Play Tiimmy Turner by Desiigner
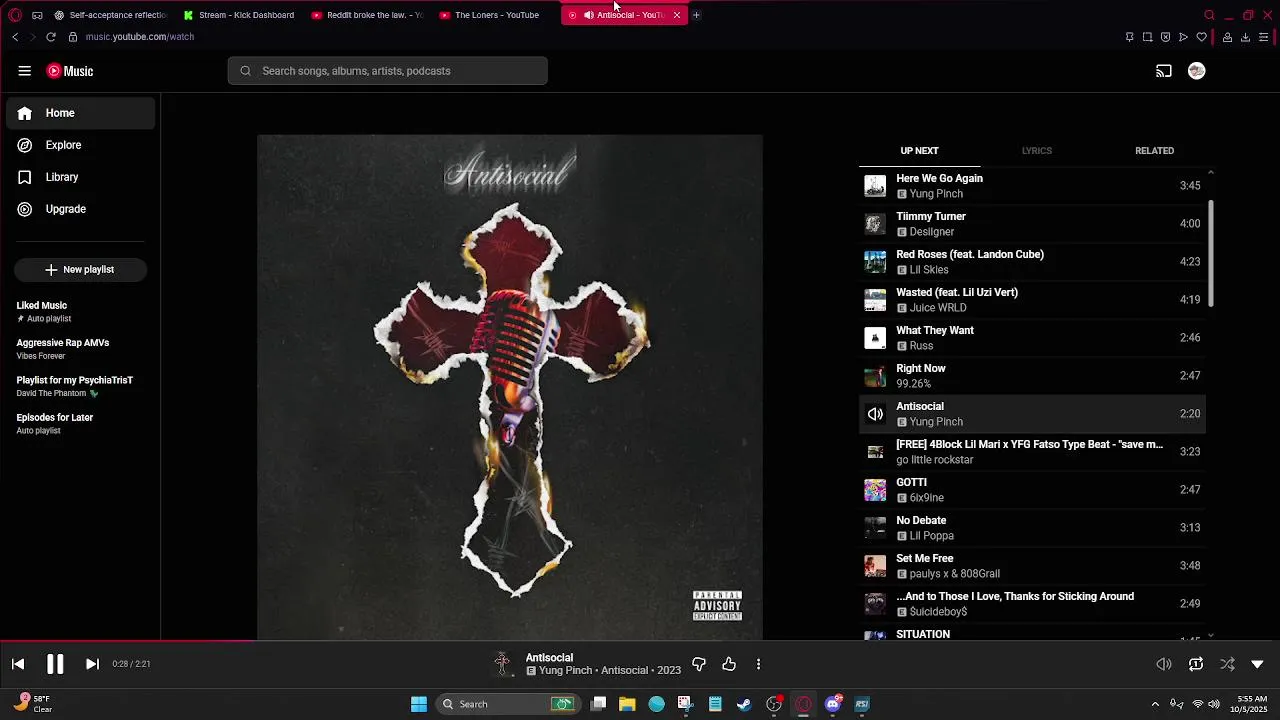This screenshot has width=1280, height=720. (1032, 224)
